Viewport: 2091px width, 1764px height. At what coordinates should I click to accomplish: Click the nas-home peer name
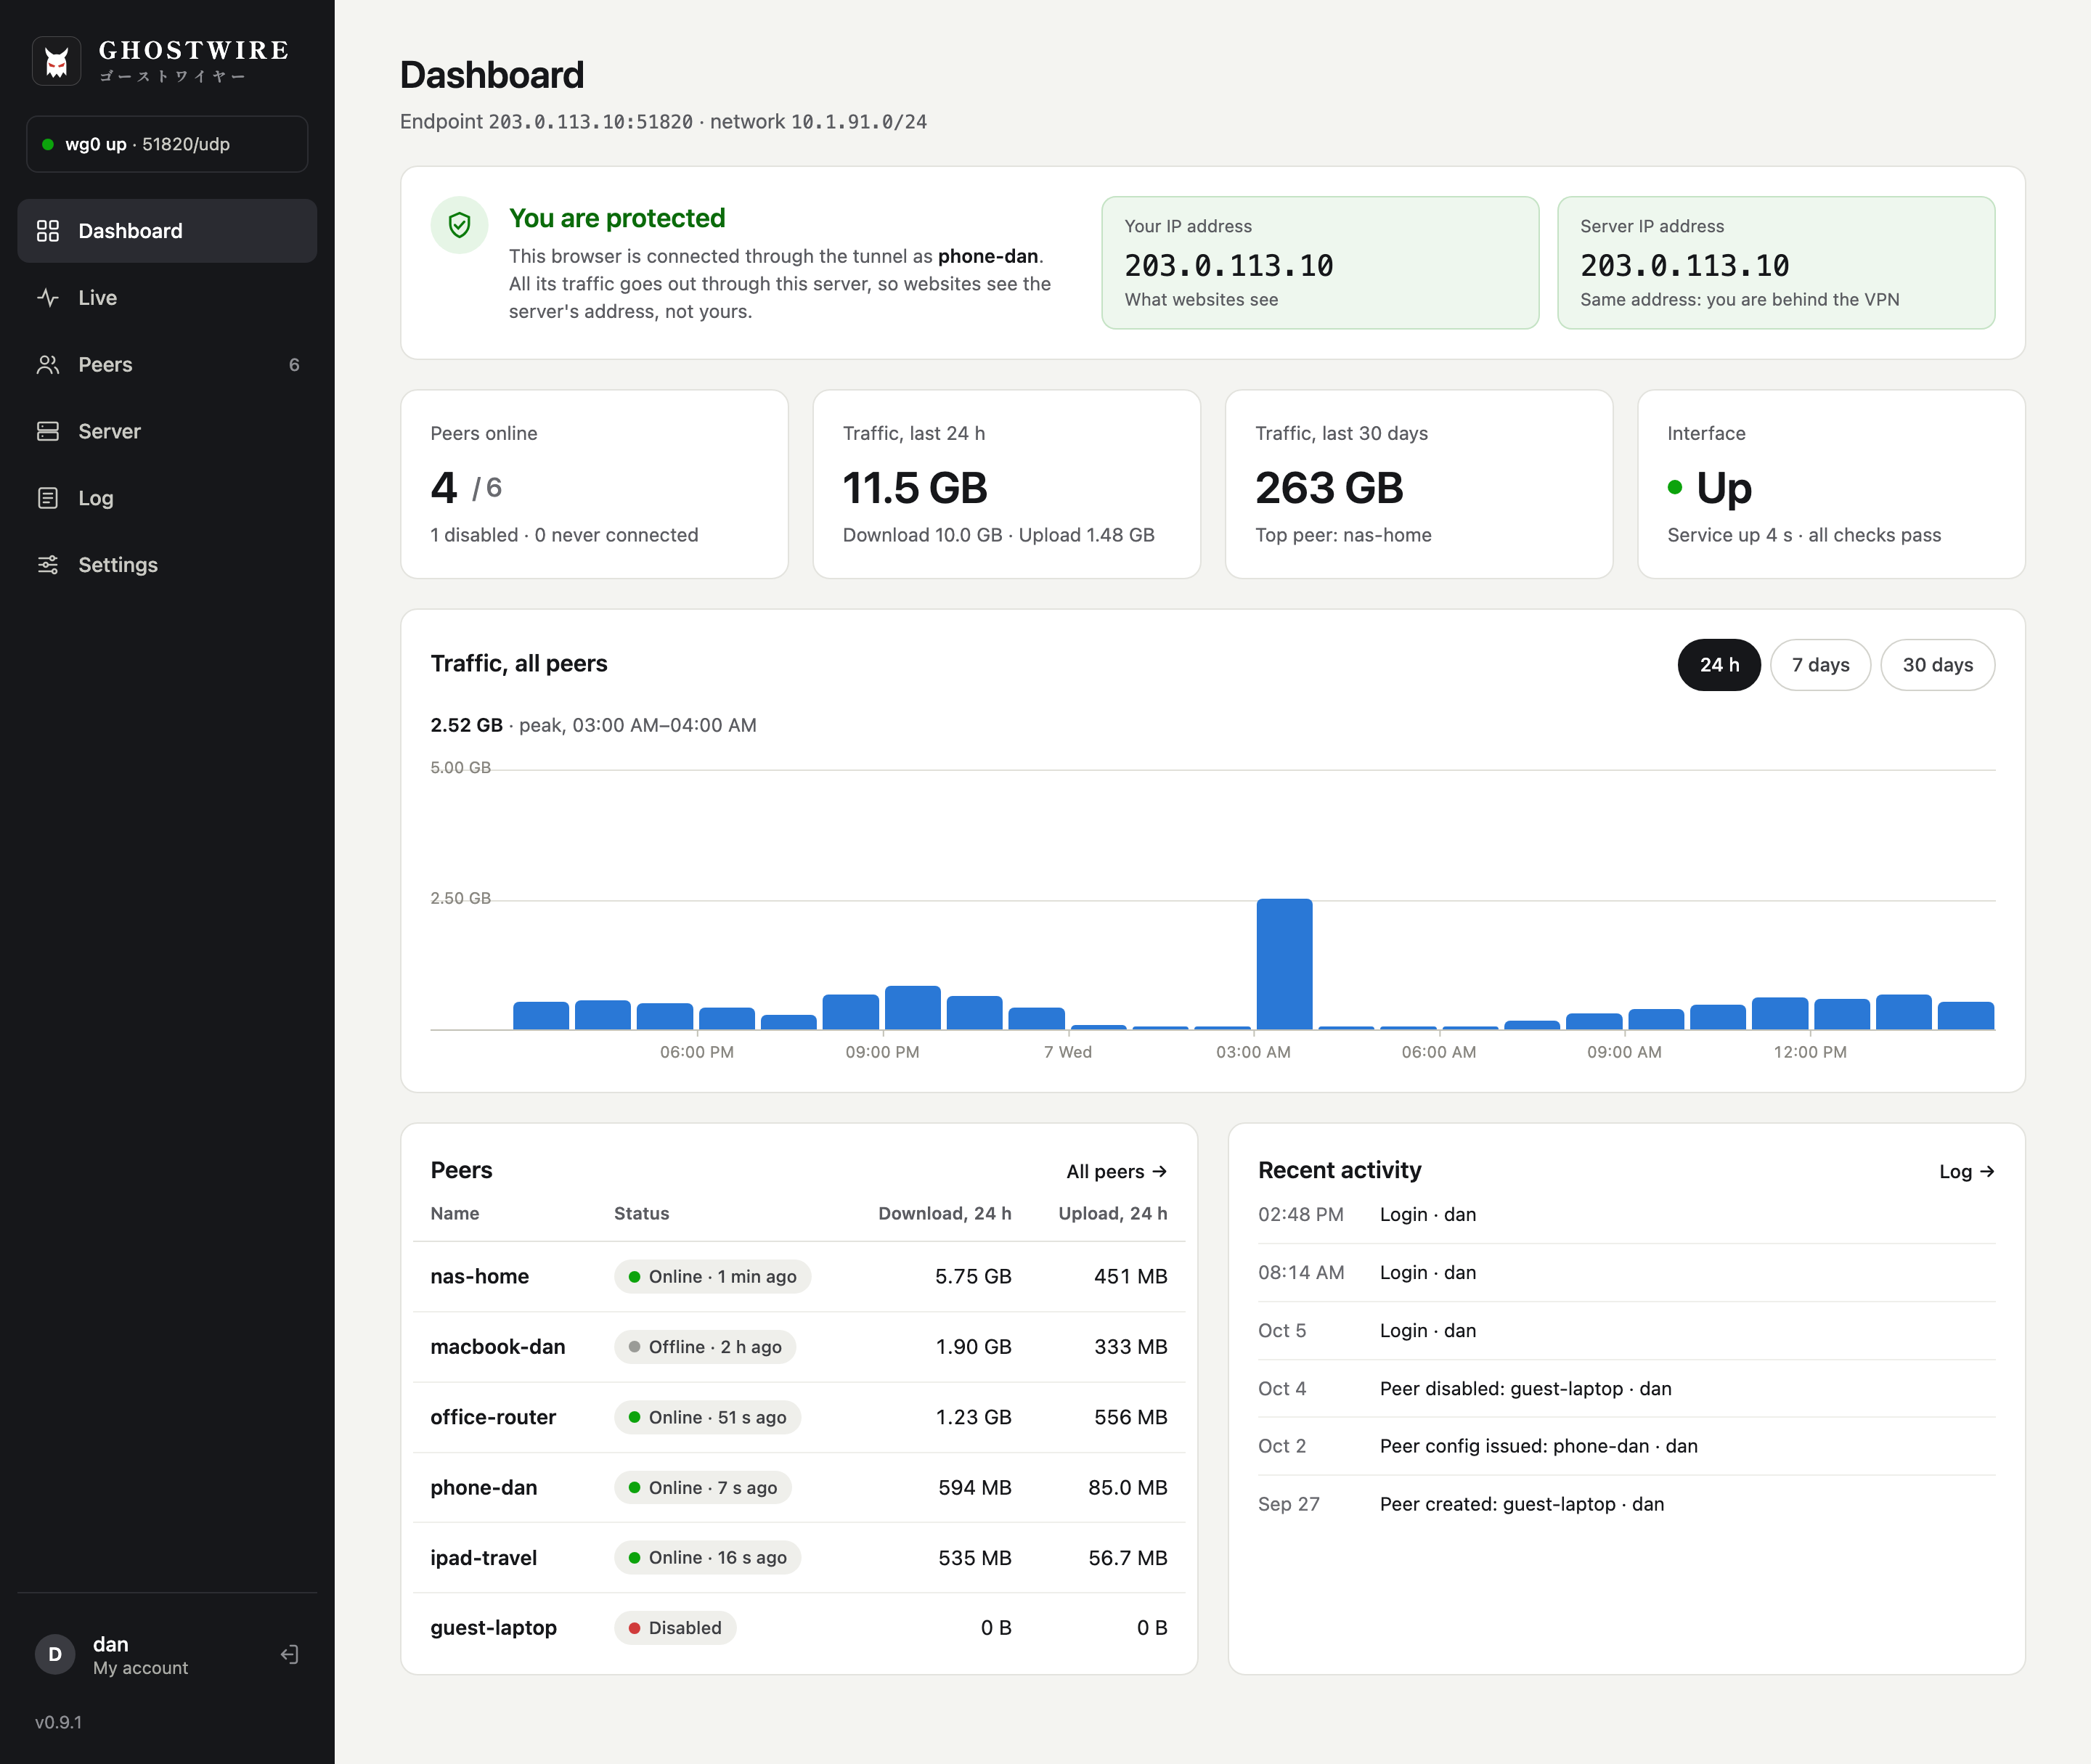(480, 1276)
